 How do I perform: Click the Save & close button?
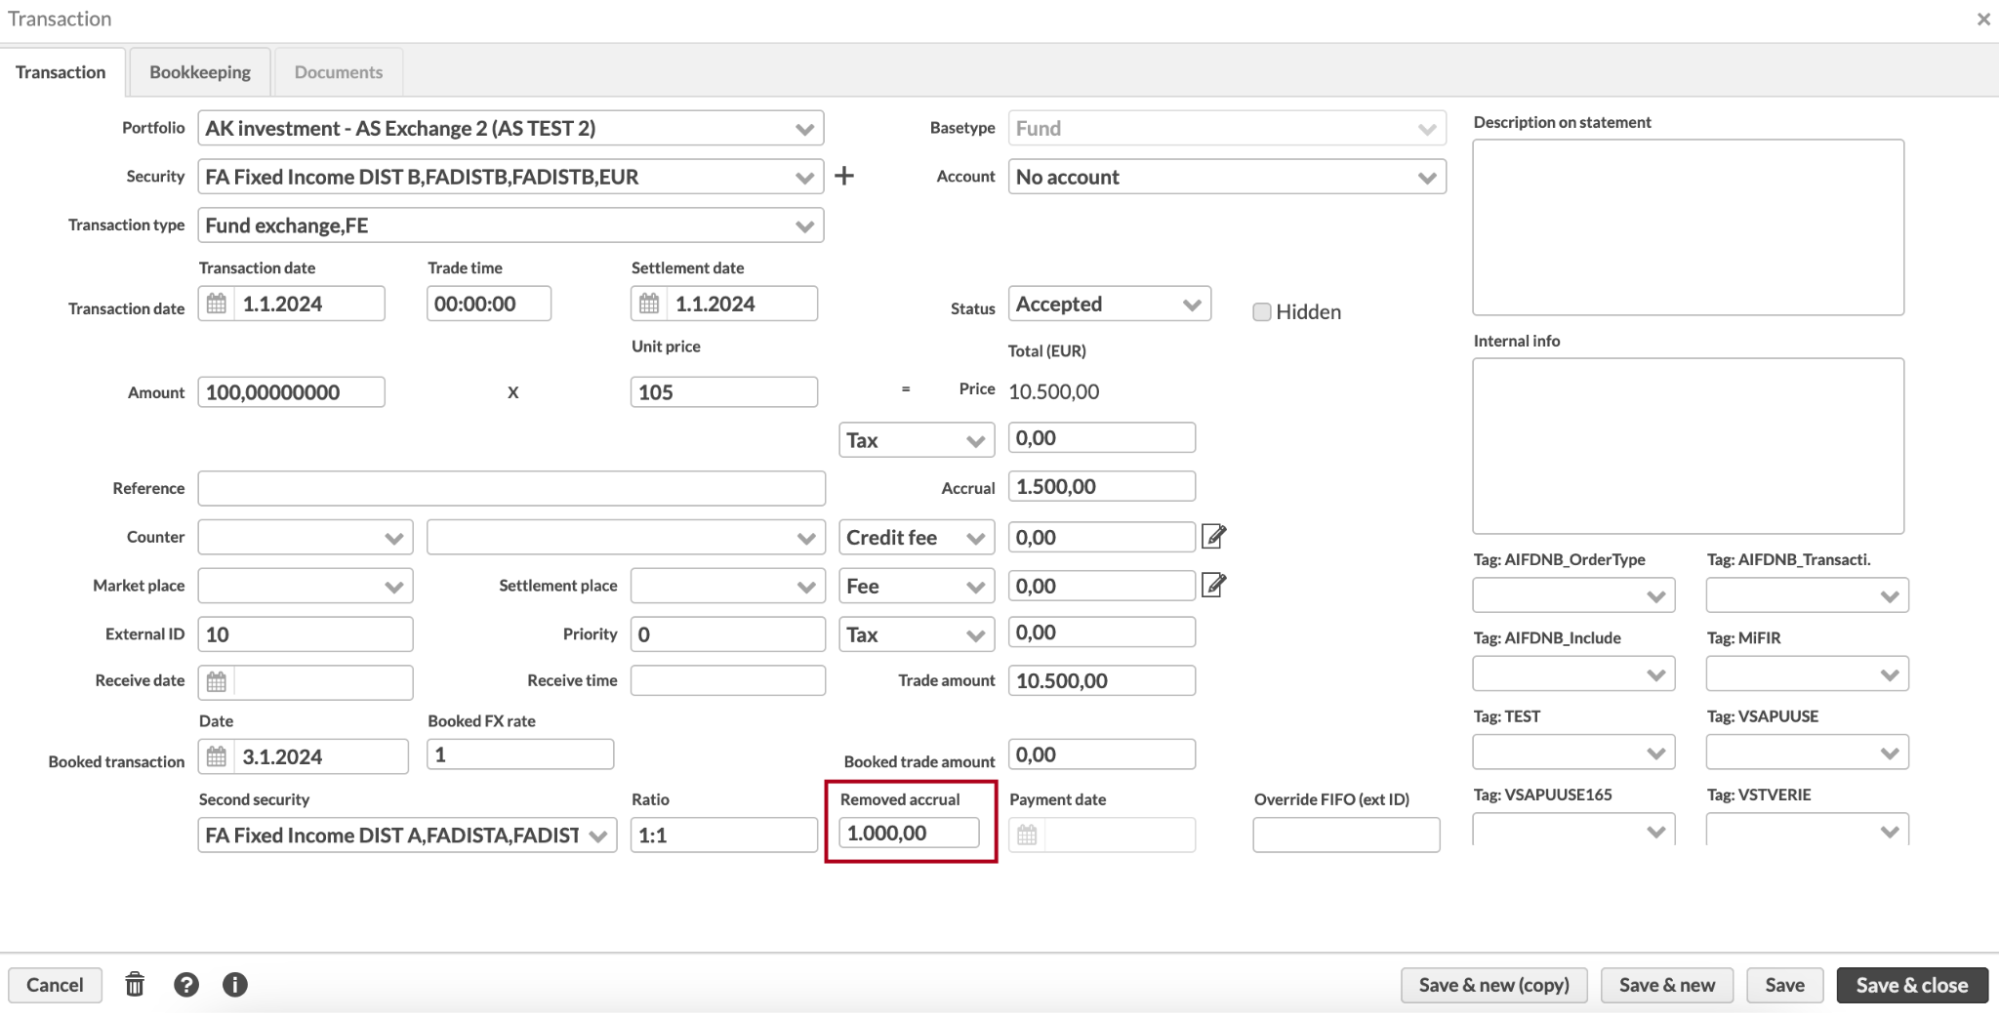point(1912,985)
